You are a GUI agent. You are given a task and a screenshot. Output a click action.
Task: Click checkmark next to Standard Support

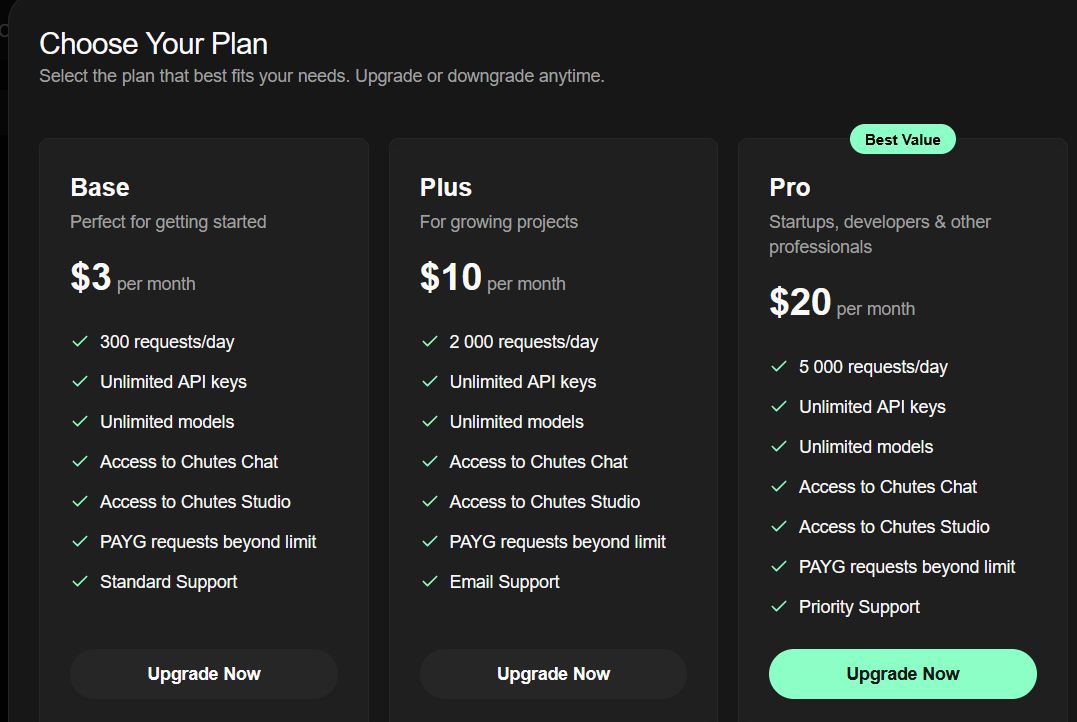pos(80,582)
